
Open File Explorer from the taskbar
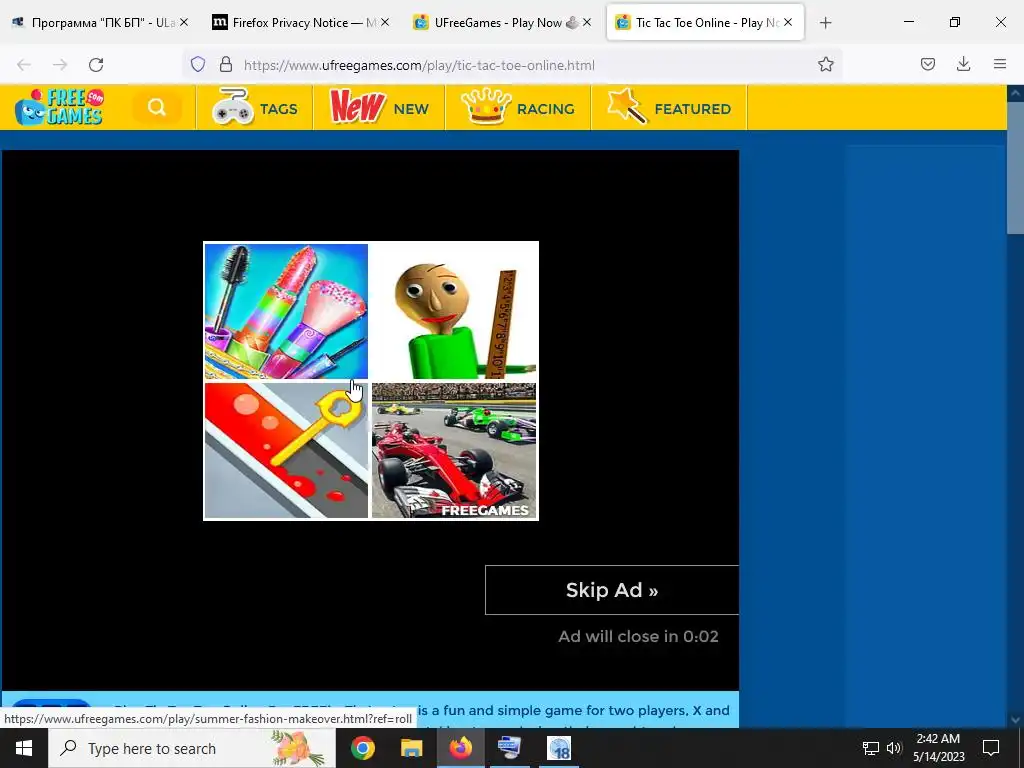pos(411,748)
